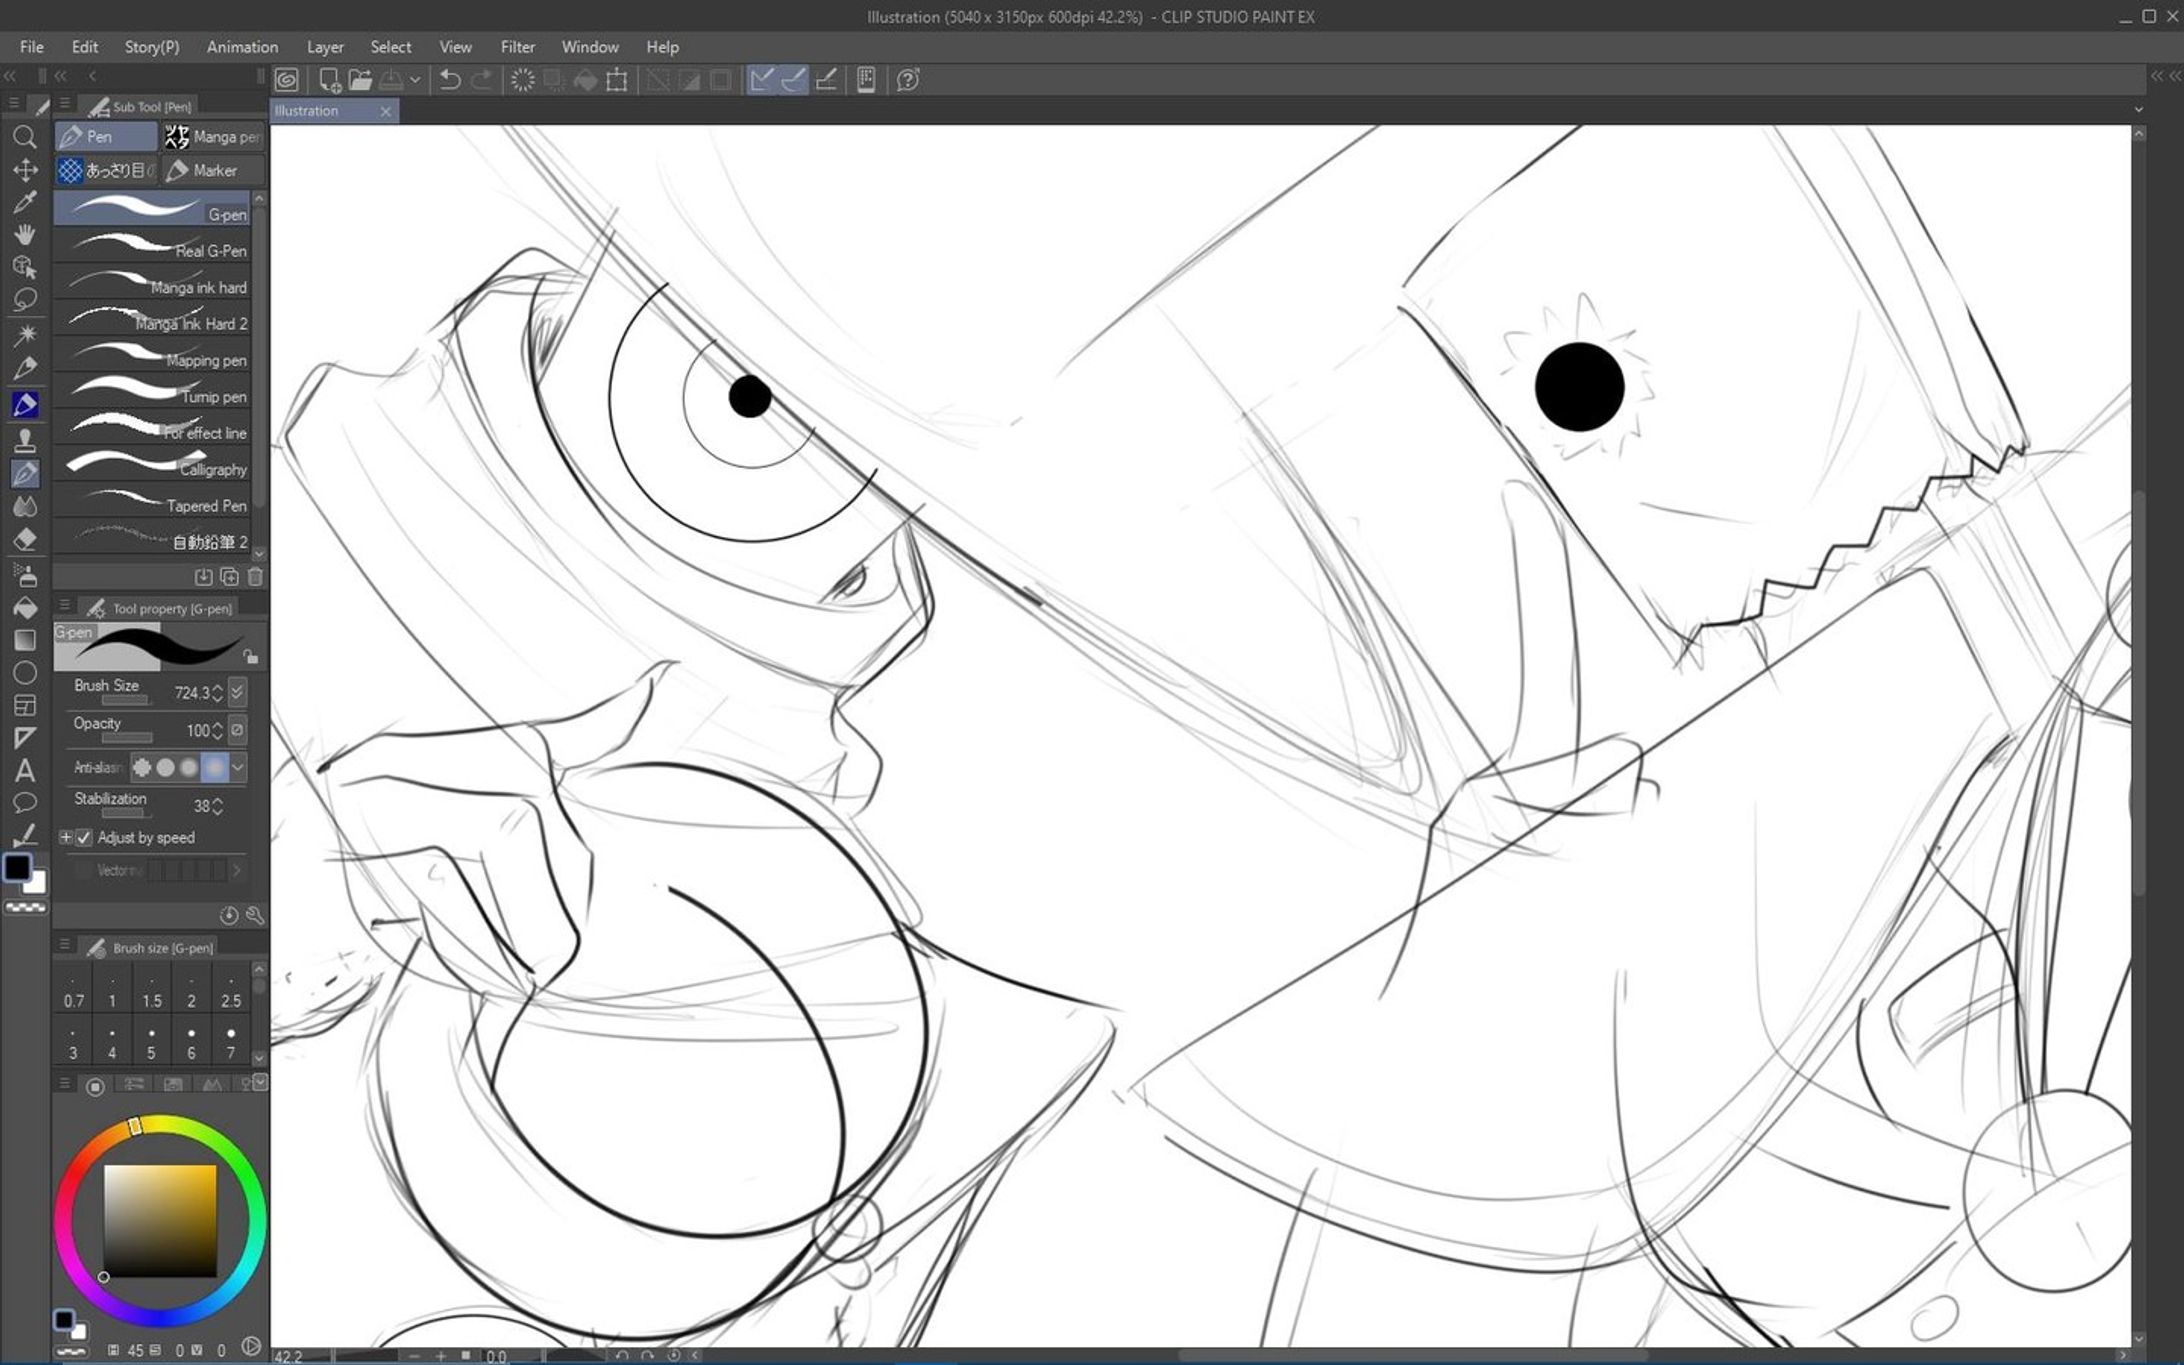Toggle Snap to Grid in command bar

[x=826, y=80]
